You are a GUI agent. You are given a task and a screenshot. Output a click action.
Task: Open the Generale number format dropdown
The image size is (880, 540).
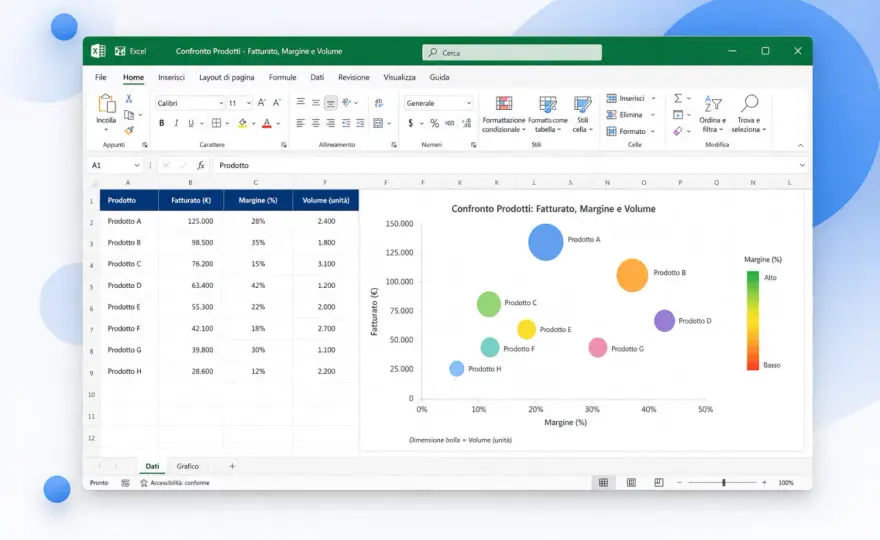click(468, 103)
